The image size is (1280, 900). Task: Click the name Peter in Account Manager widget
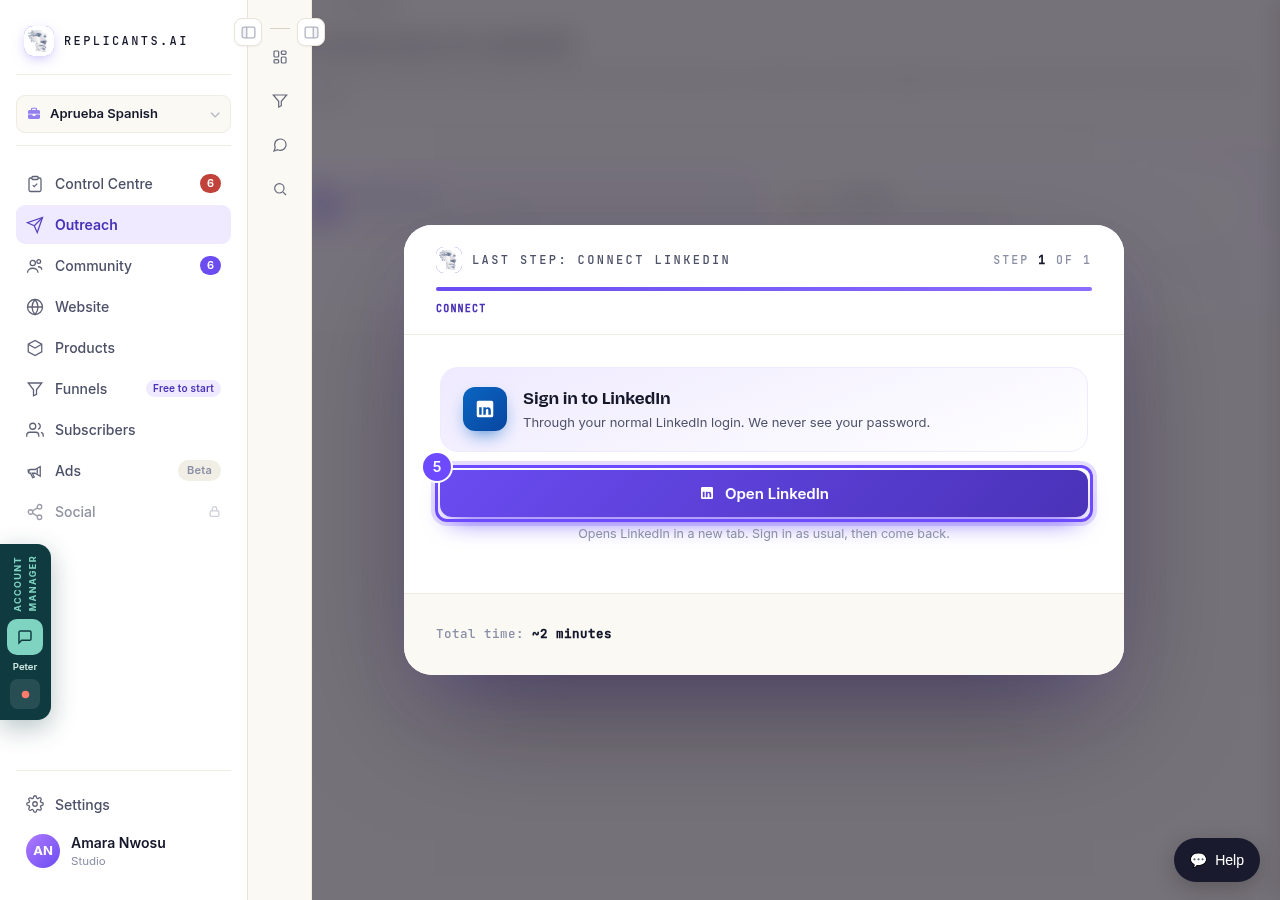click(x=25, y=667)
